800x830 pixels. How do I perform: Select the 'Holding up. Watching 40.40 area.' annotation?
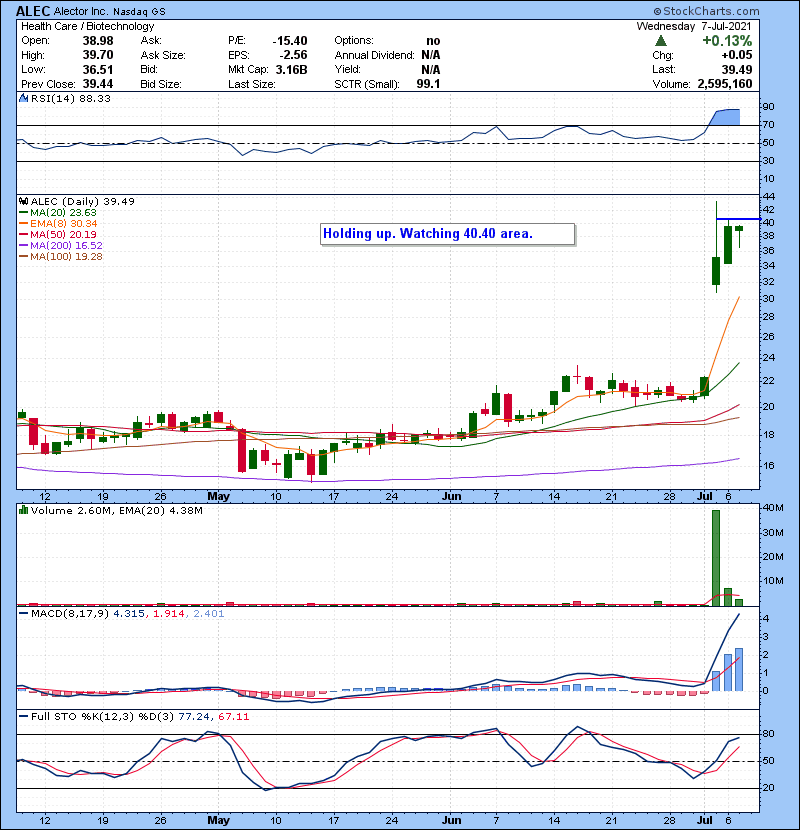[x=447, y=234]
